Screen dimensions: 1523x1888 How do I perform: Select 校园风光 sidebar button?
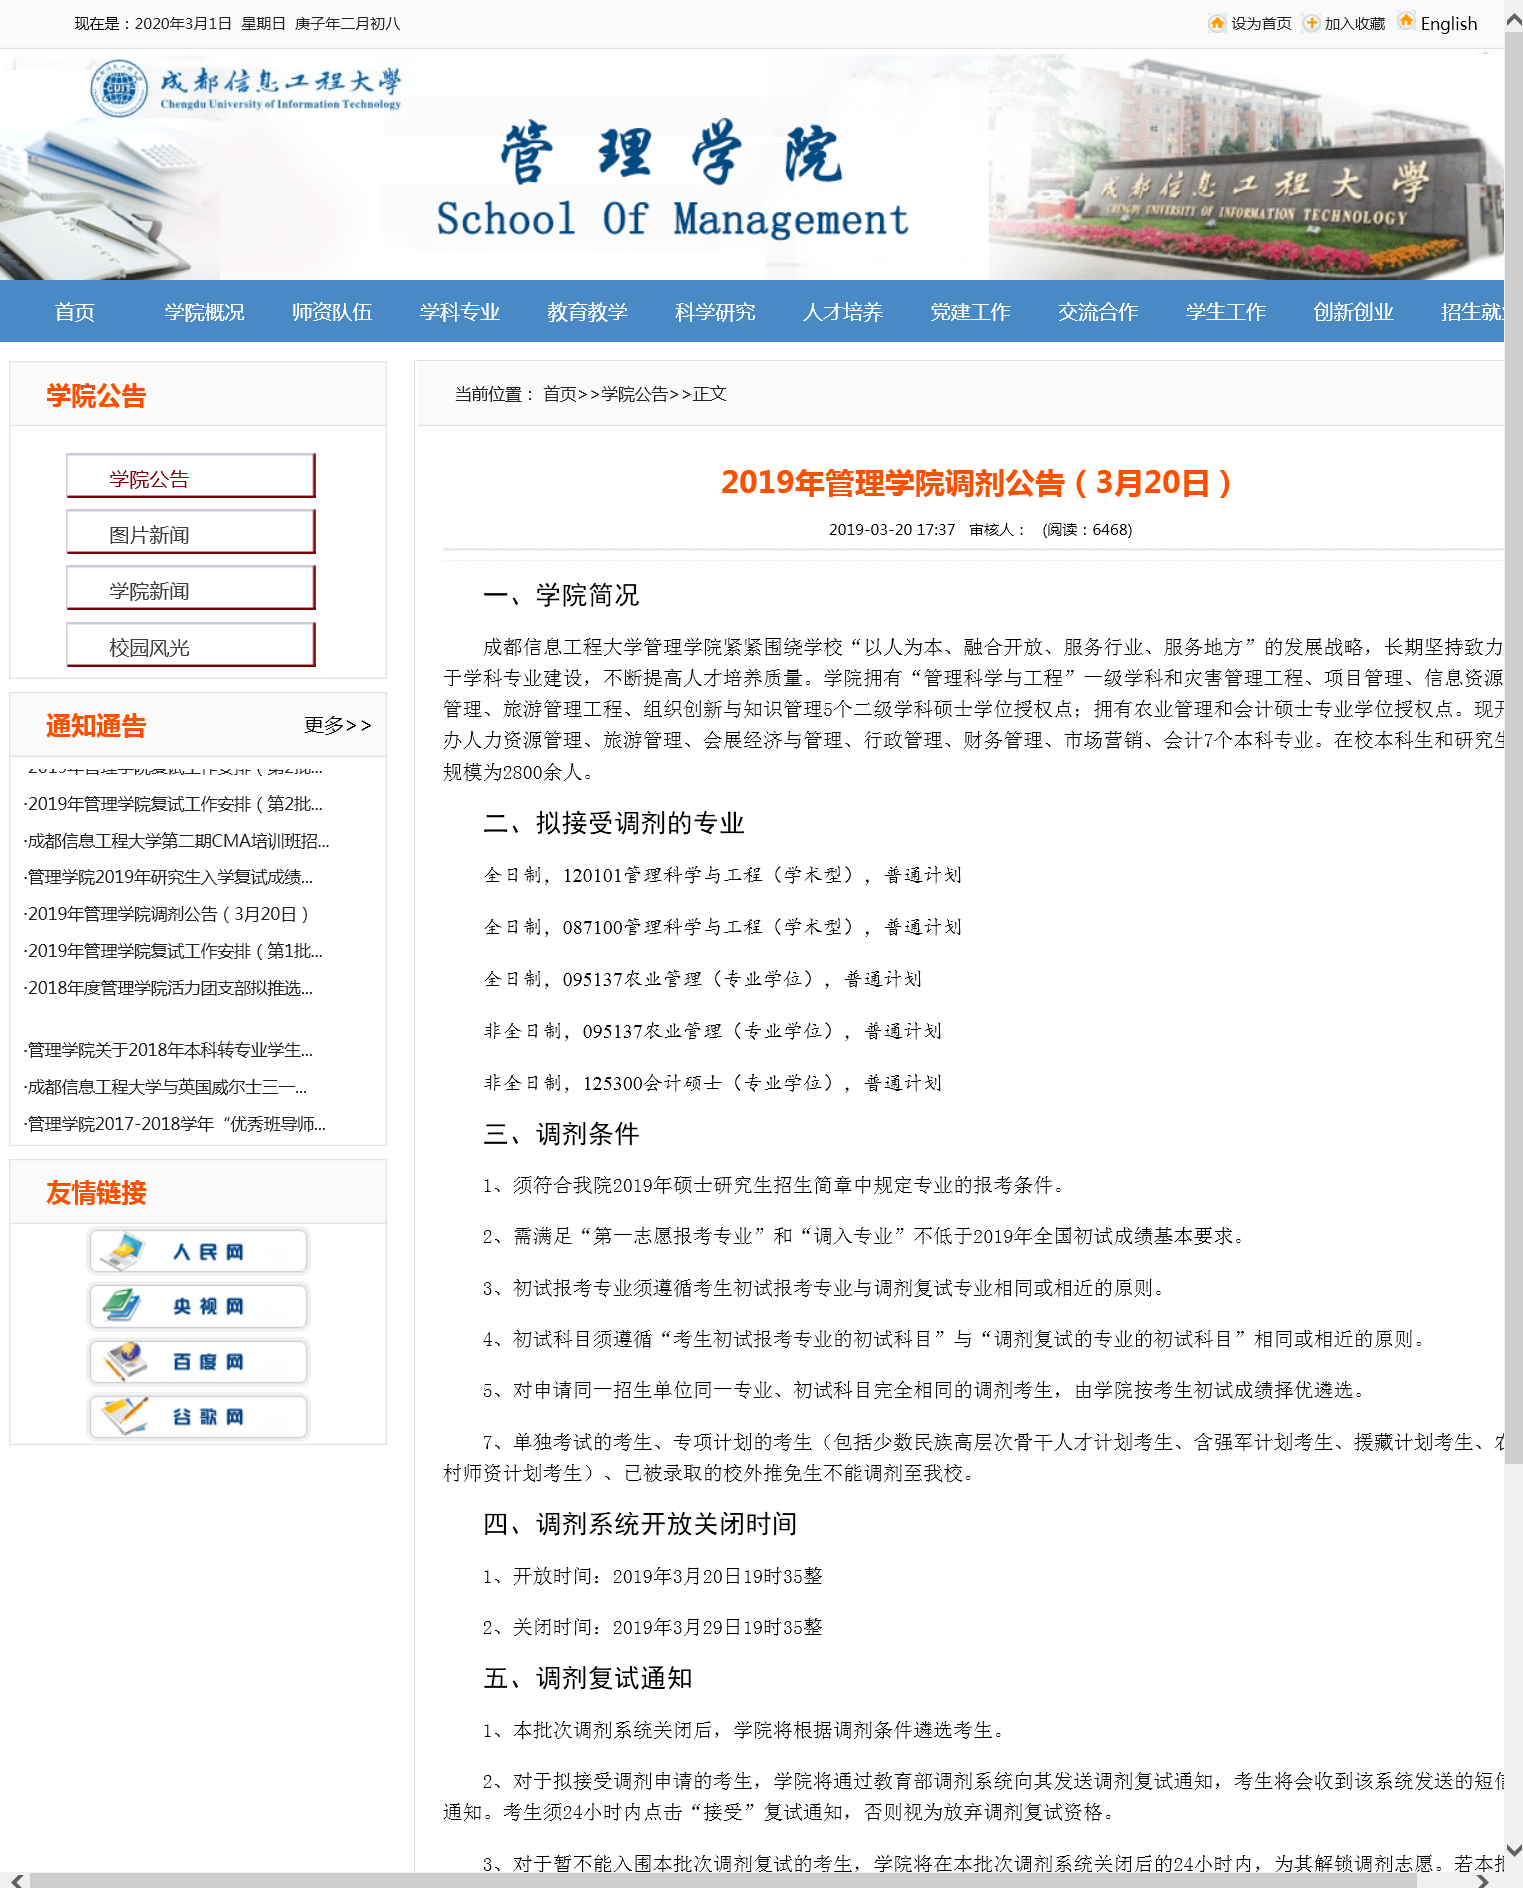coord(191,645)
